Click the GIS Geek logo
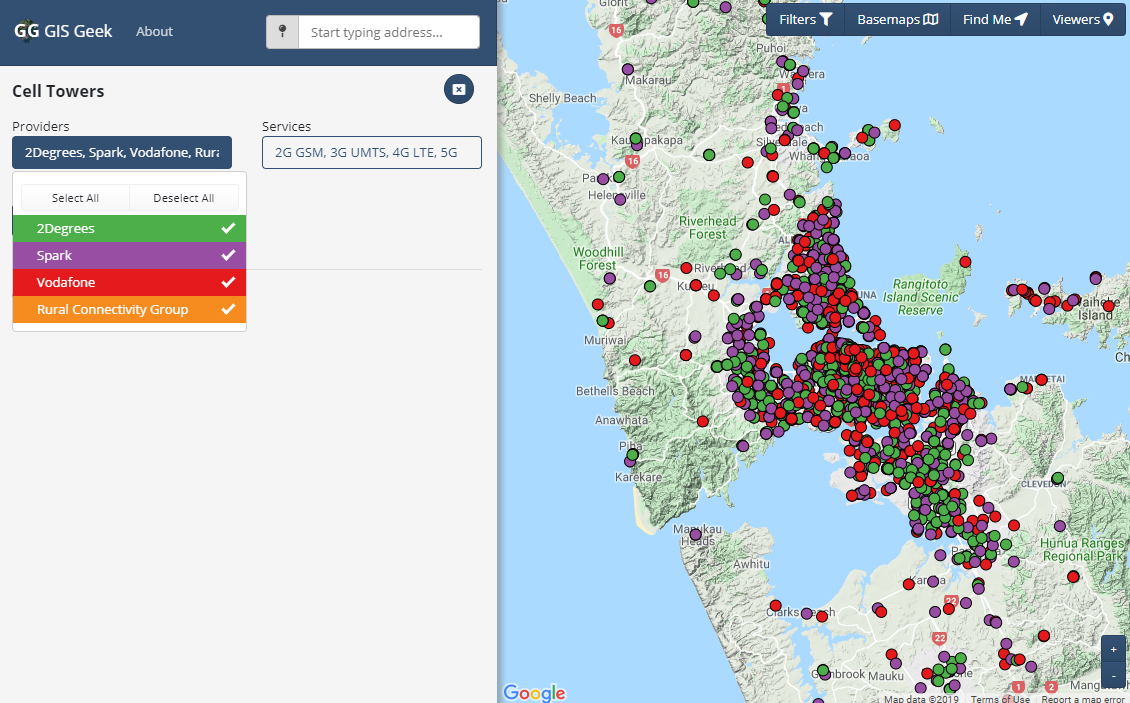1130x703 pixels. (x=27, y=31)
